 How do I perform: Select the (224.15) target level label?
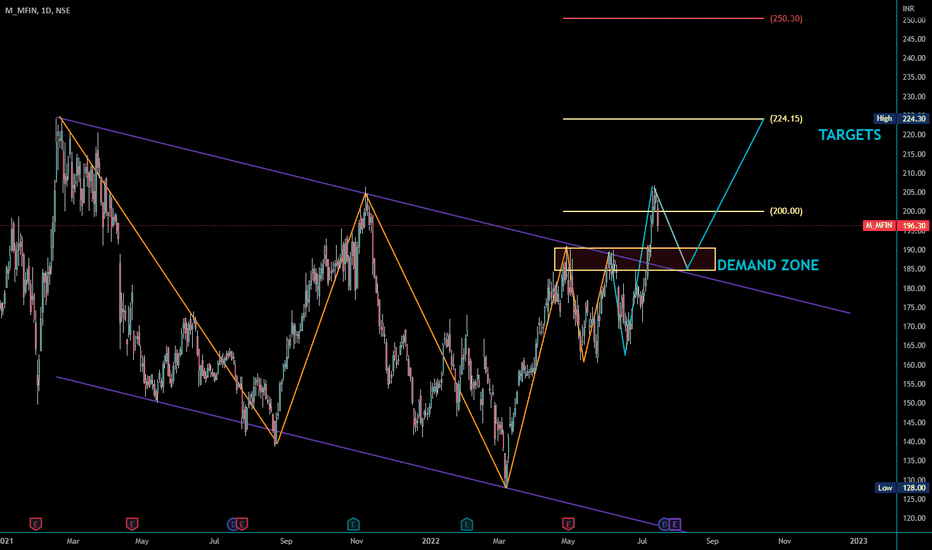pyautogui.click(x=786, y=119)
